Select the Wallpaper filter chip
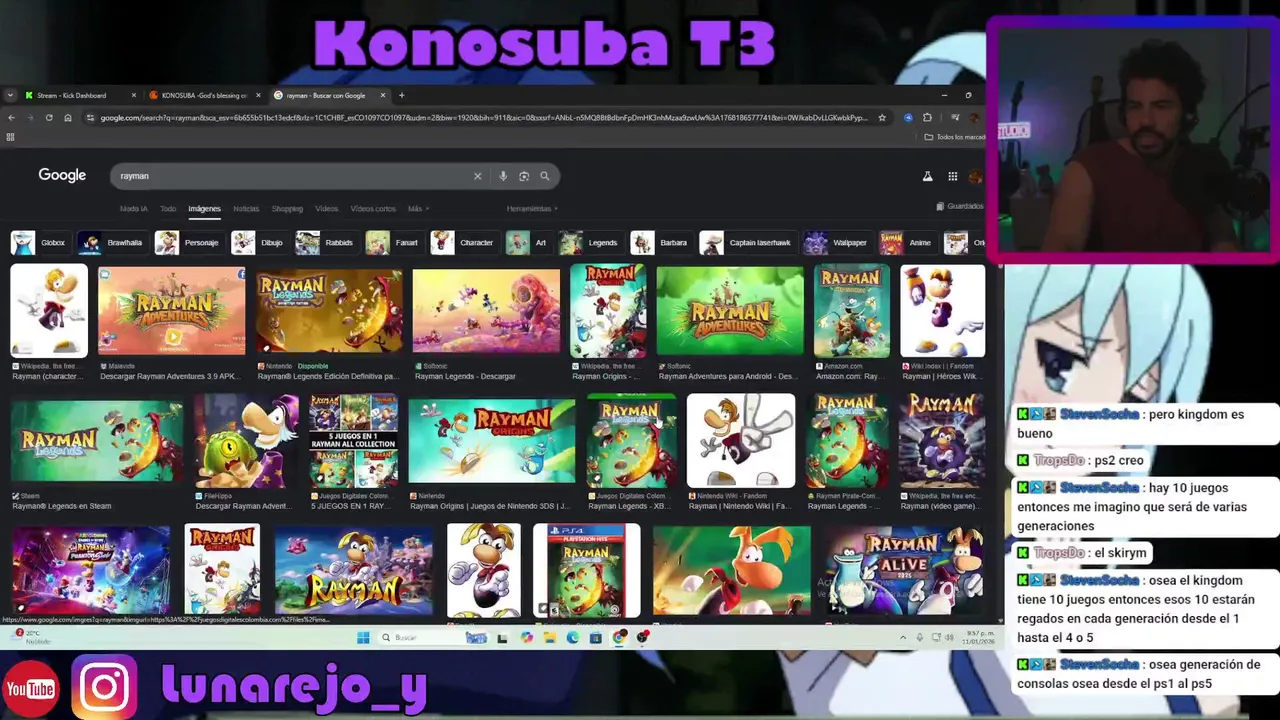 point(838,243)
